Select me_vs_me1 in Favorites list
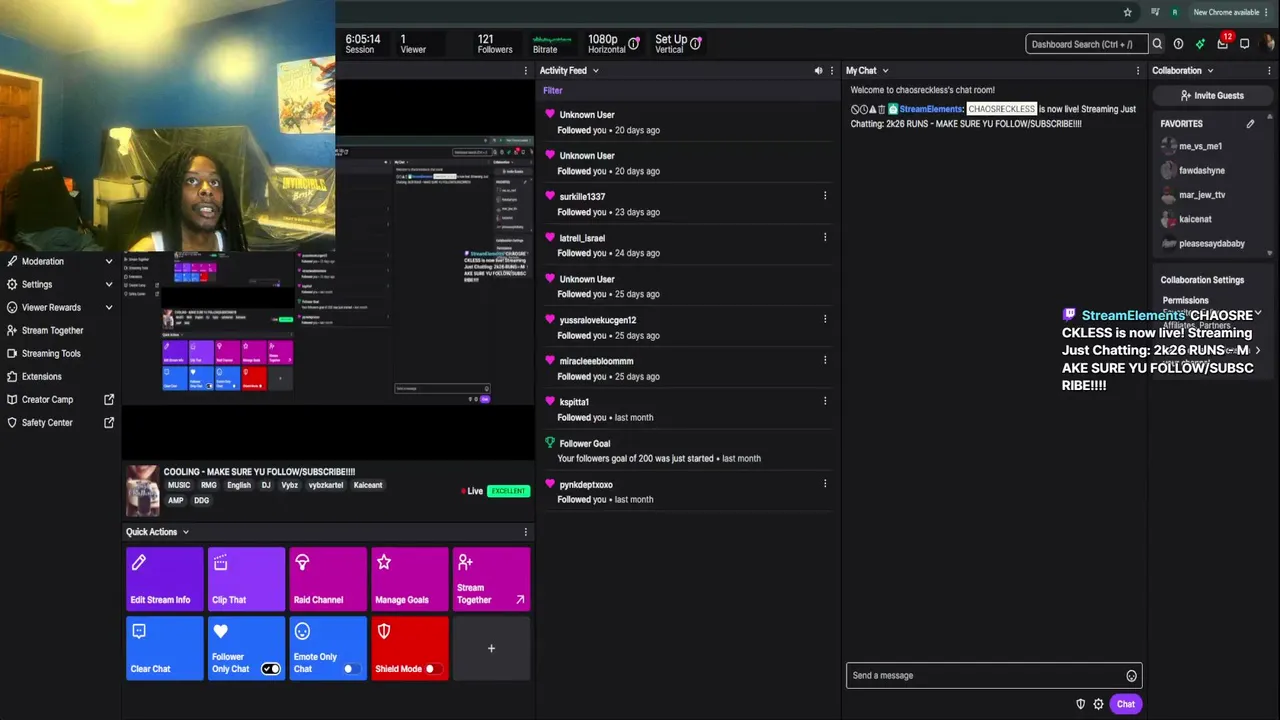Viewport: 1280px width, 720px height. [x=1200, y=146]
